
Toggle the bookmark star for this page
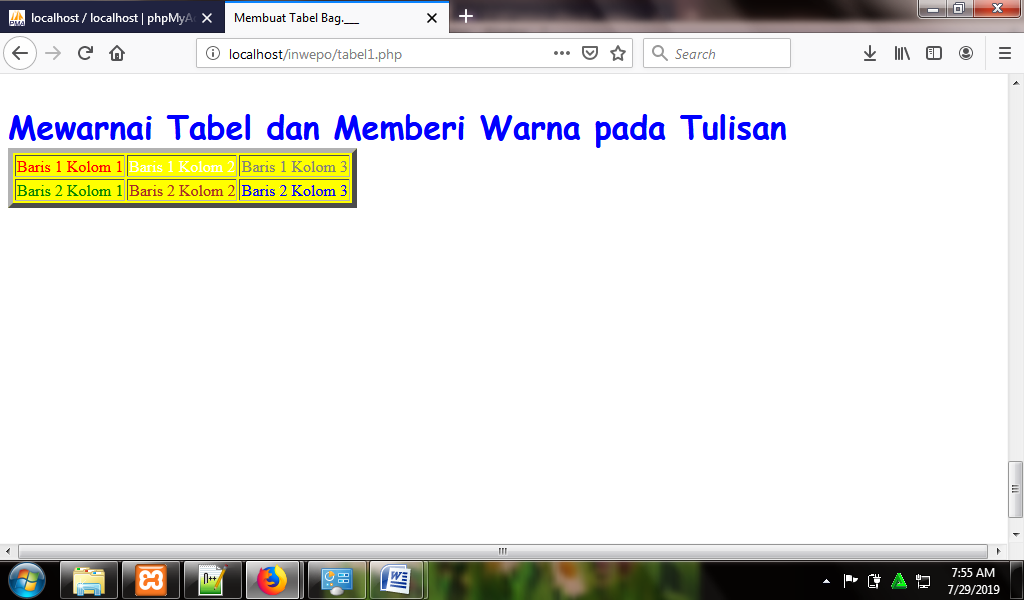point(617,53)
